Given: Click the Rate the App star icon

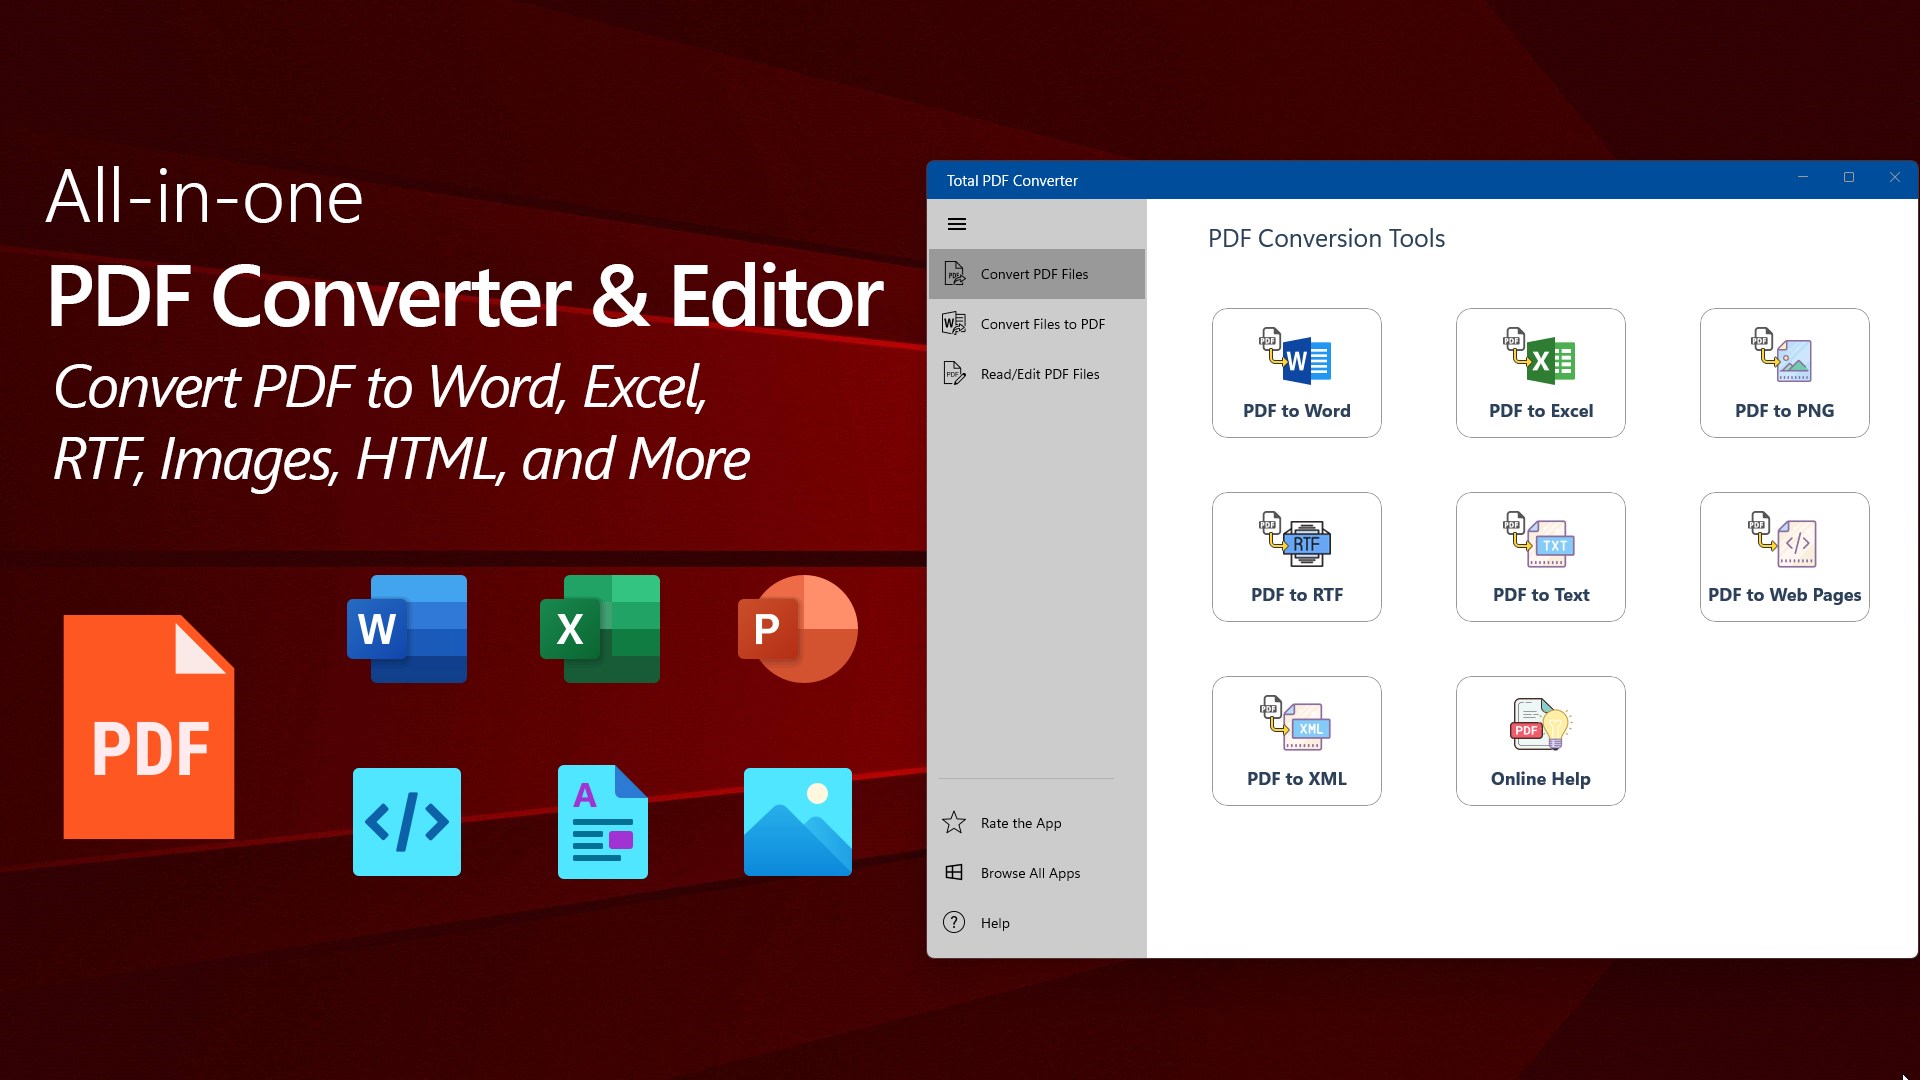Looking at the screenshot, I should coord(954,823).
